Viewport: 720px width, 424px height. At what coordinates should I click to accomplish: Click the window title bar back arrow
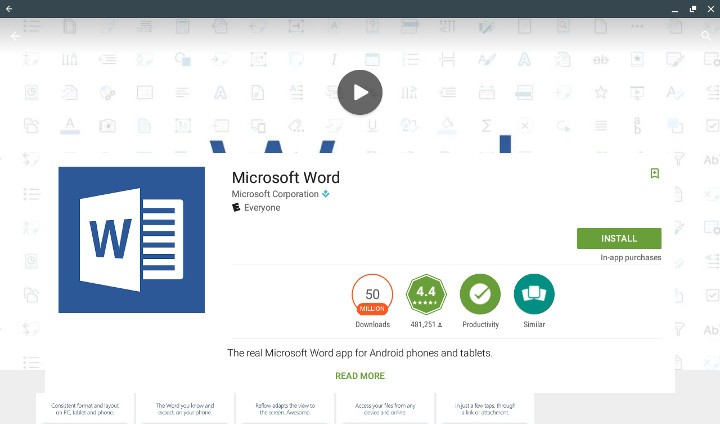point(9,9)
